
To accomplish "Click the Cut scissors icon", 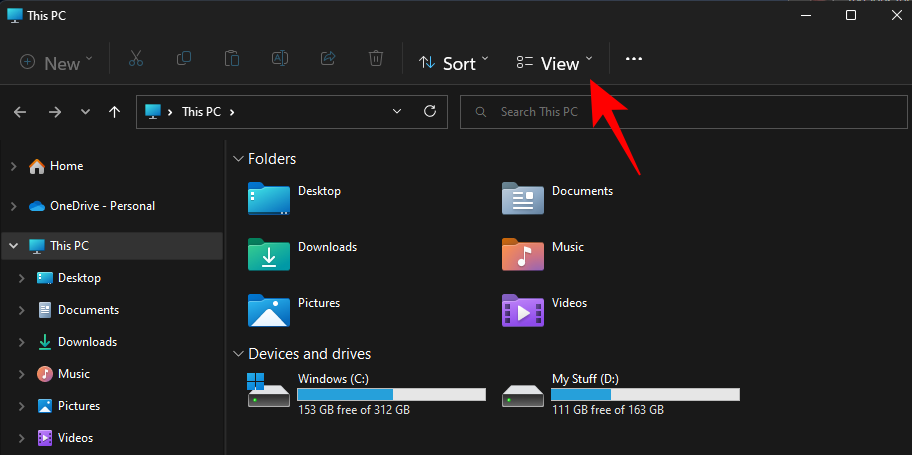I will 136,58.
